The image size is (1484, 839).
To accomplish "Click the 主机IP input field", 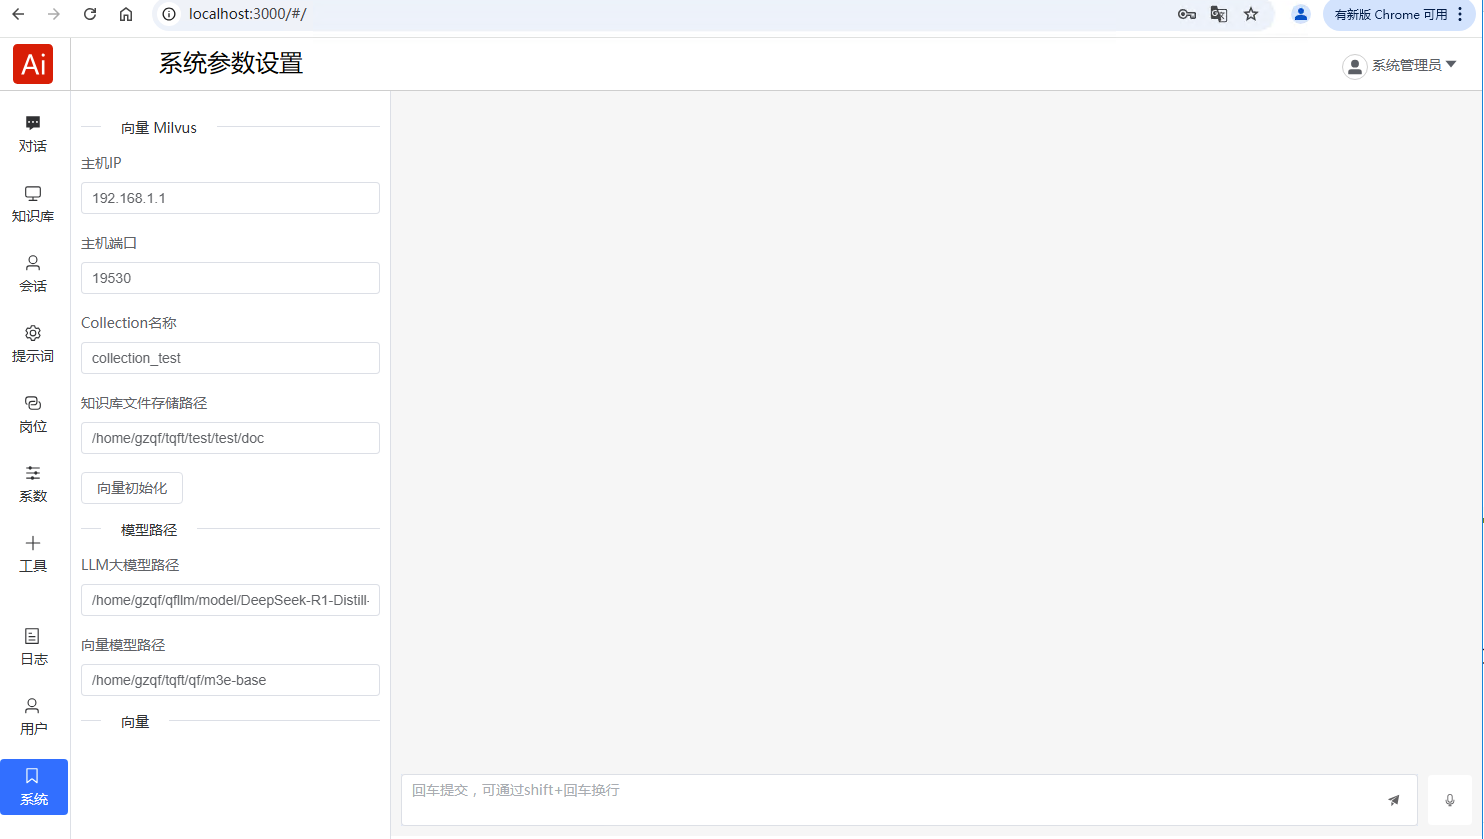I will pos(230,198).
